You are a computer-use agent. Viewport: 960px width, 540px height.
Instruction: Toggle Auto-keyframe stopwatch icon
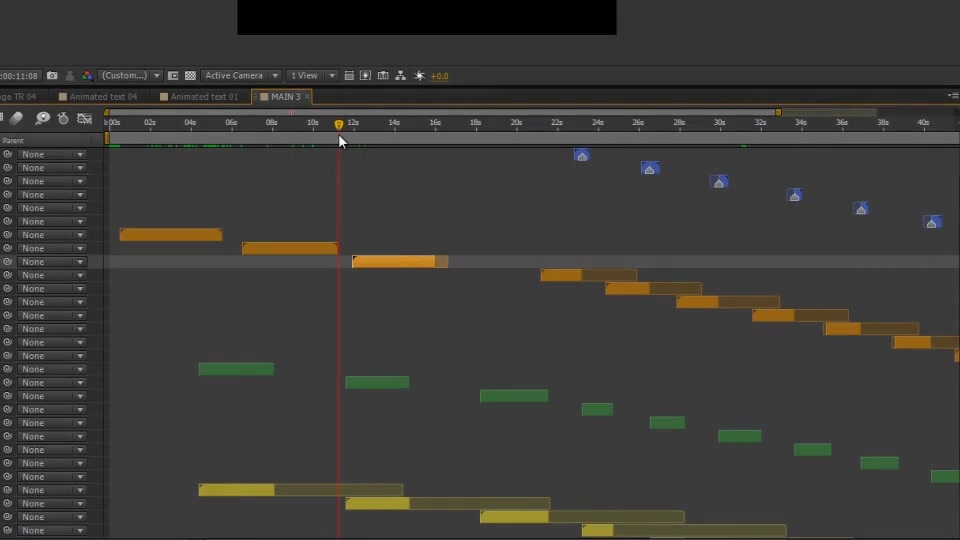point(63,118)
